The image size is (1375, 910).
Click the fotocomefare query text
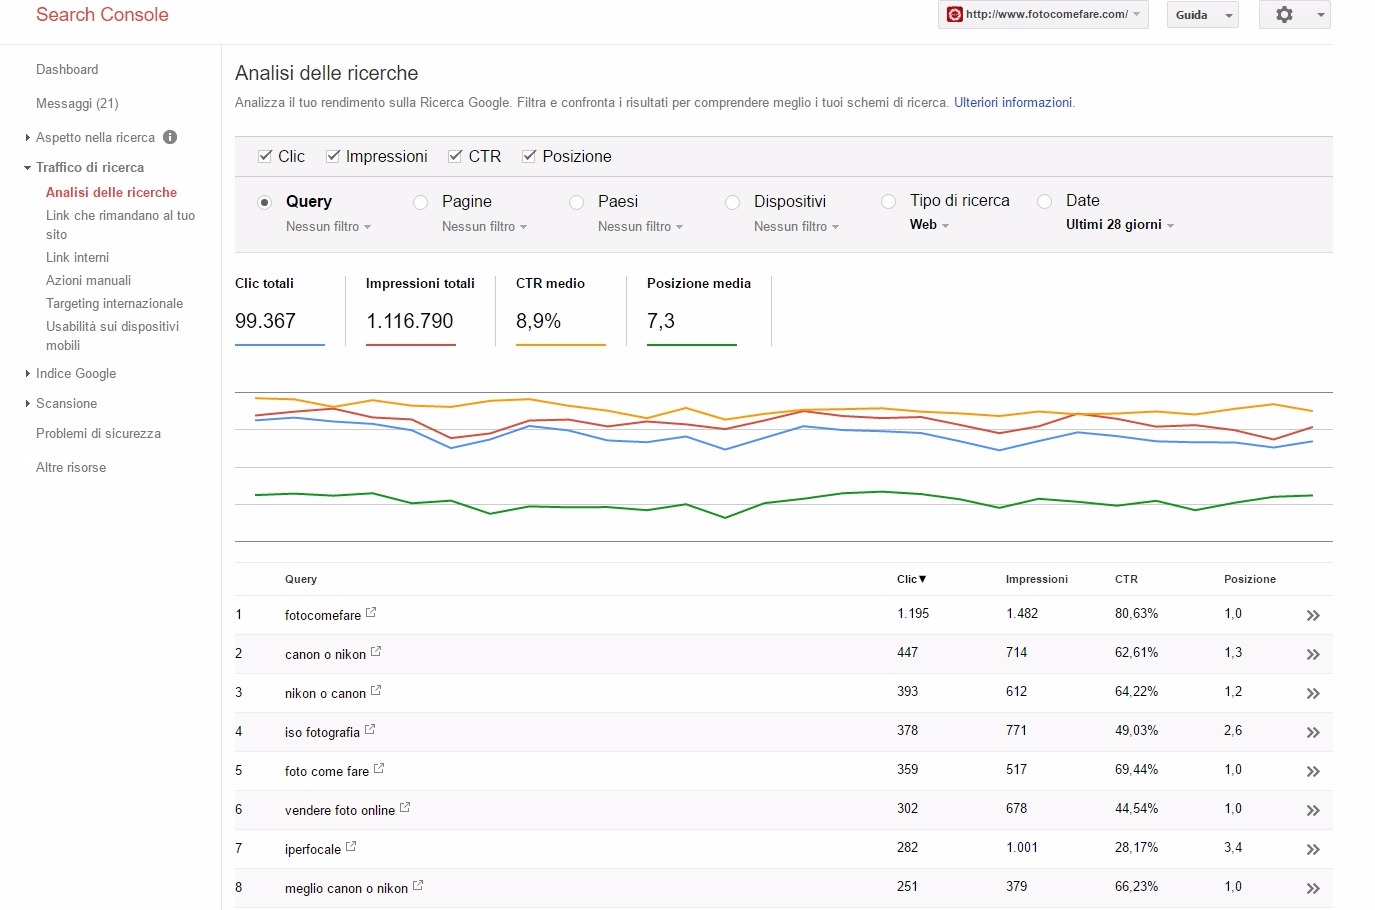point(322,615)
